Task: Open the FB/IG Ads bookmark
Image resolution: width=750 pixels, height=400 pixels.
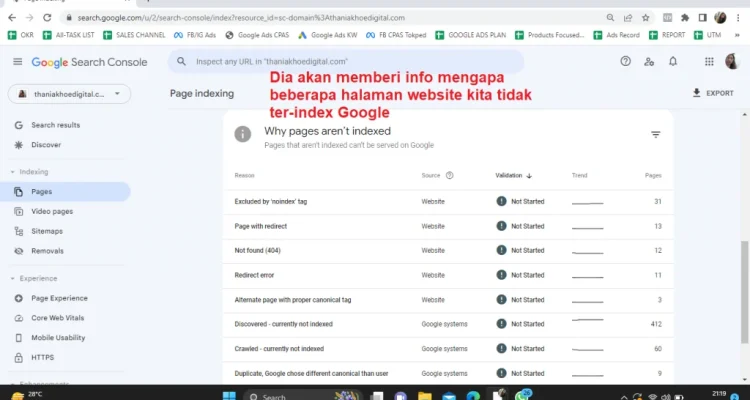Action: tap(195, 35)
